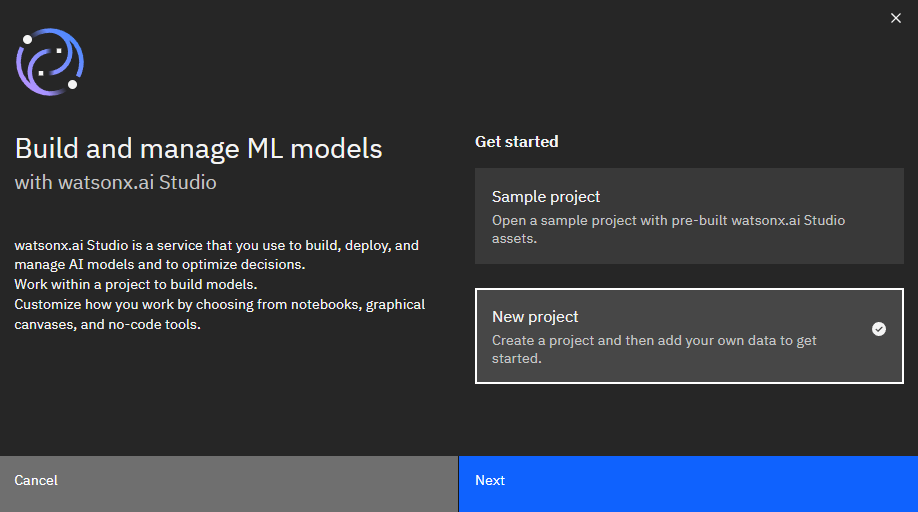The height and width of the screenshot is (512, 918).
Task: Close the dialog with the X icon
Action: click(x=896, y=18)
